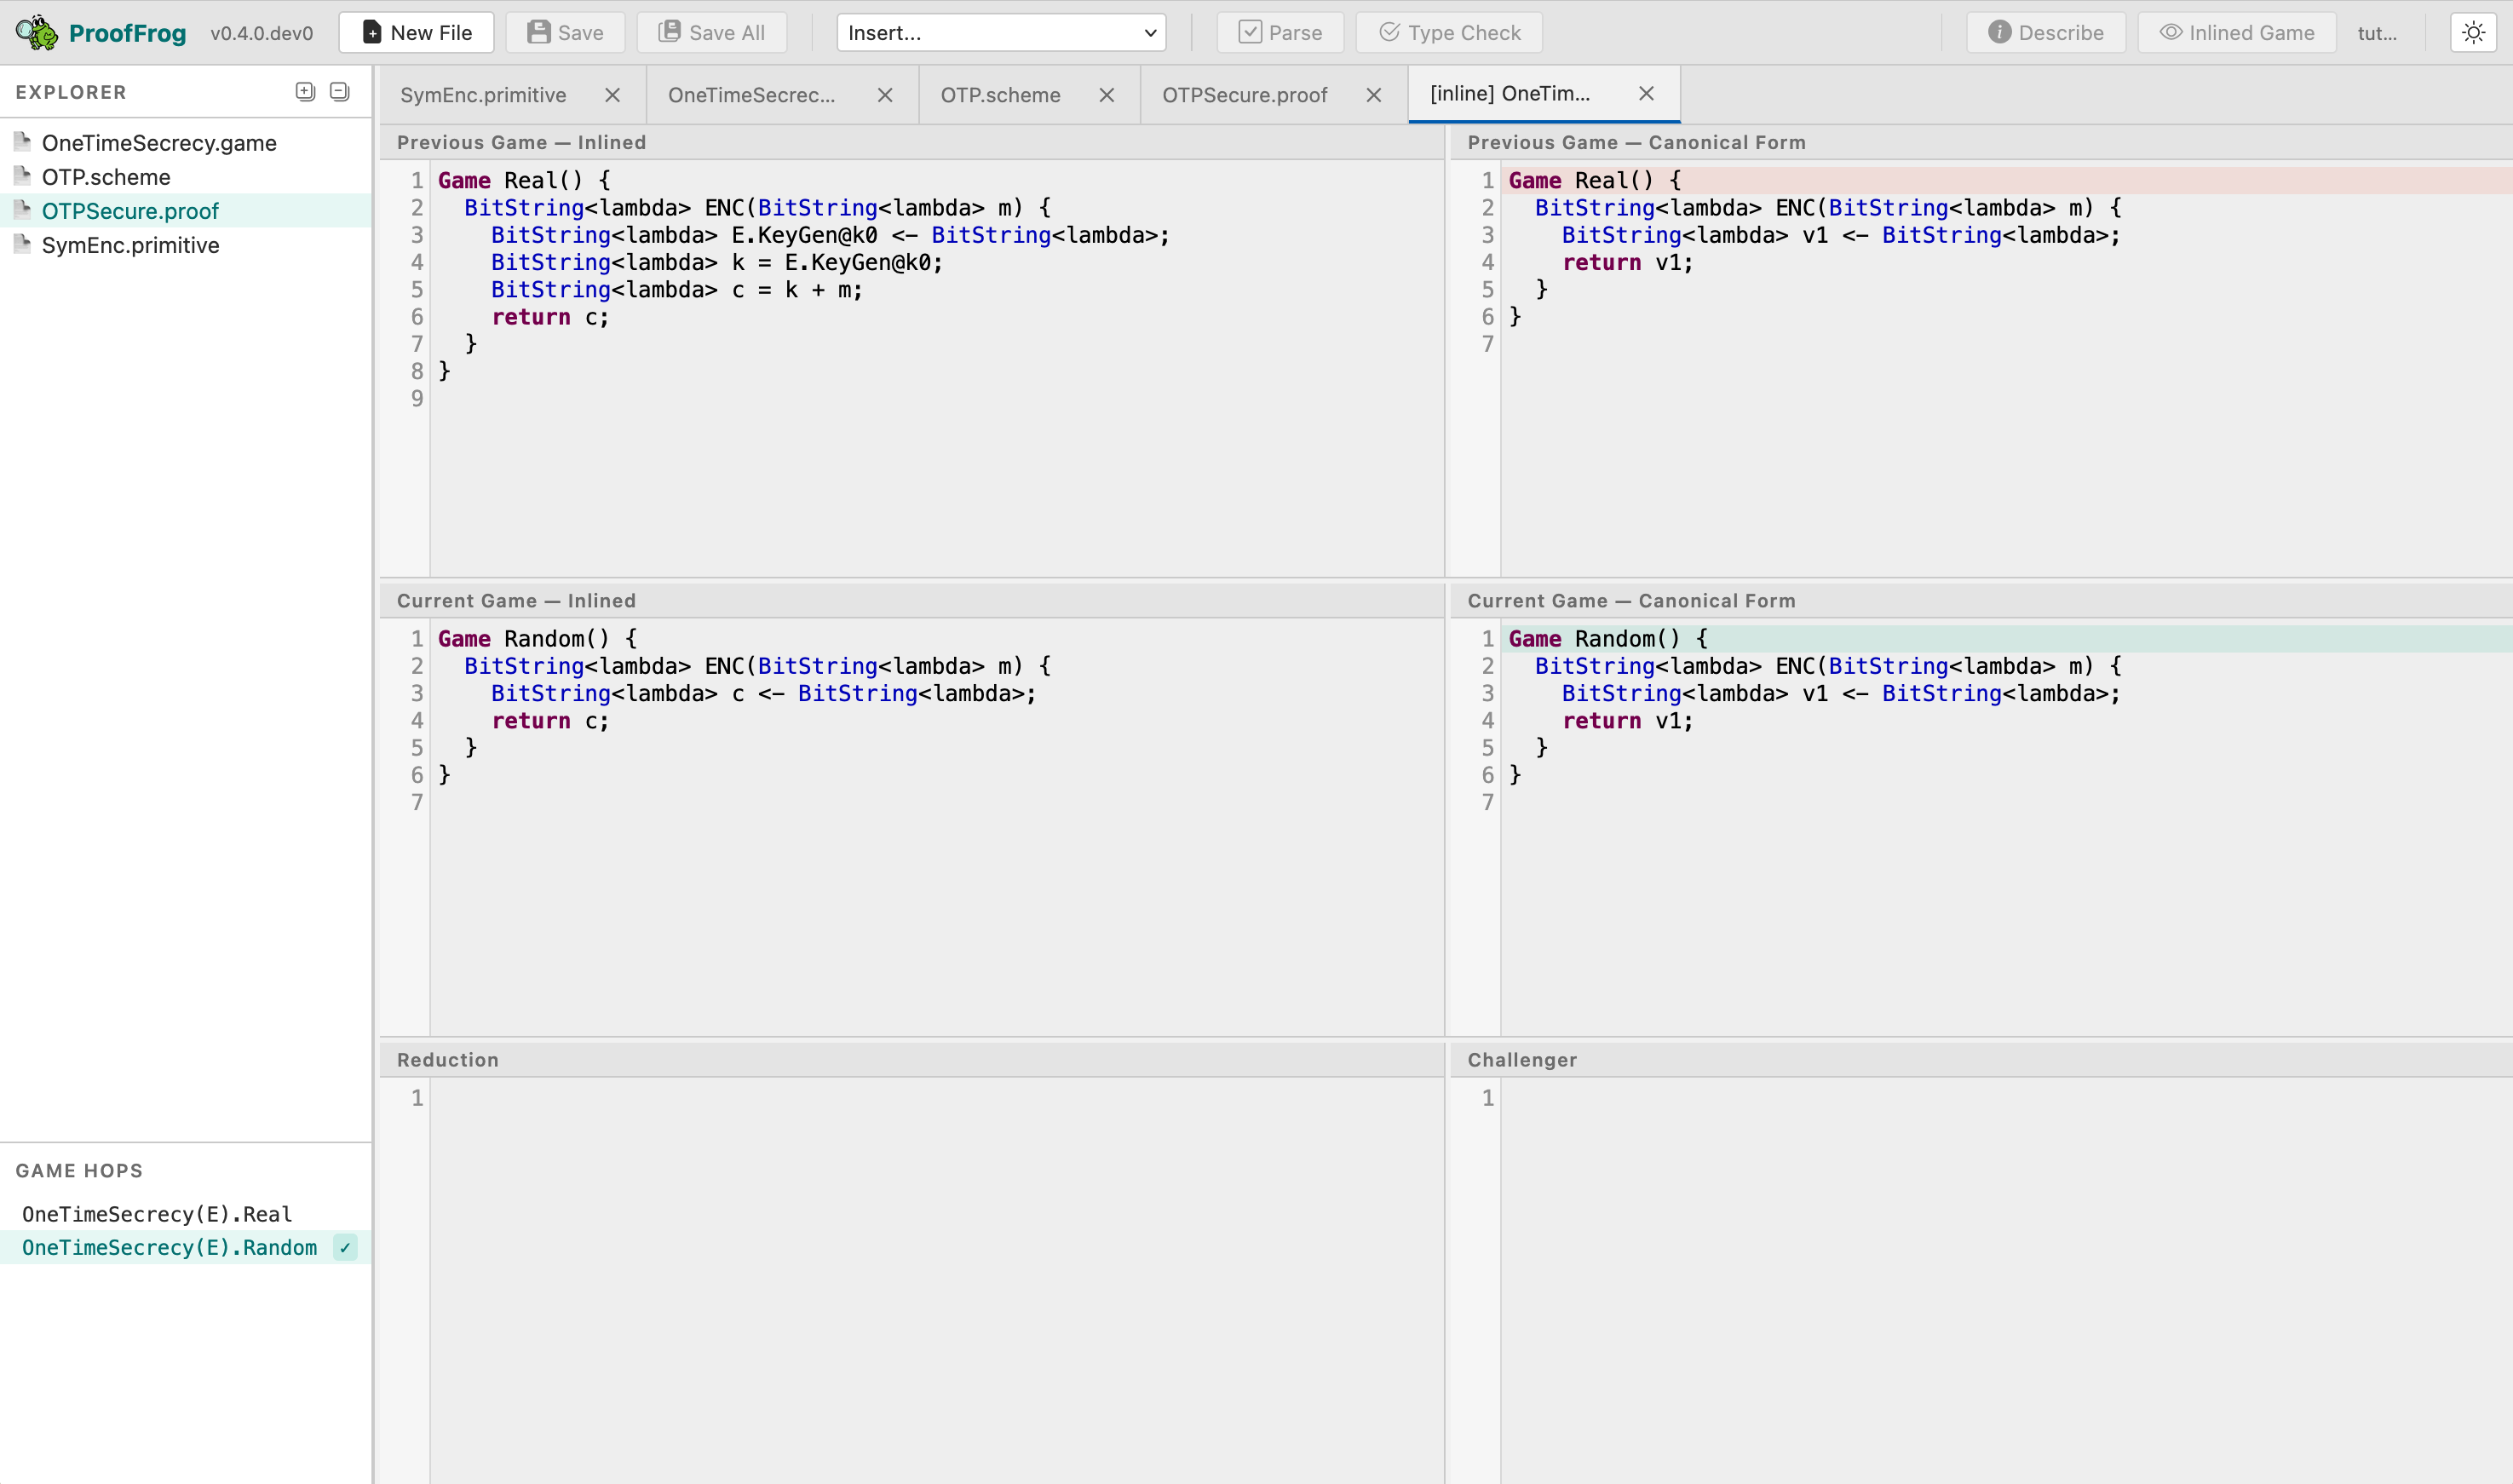Toggle the Inlined Game eye button
Viewport: 2513px width, 1484px height.
tap(2236, 32)
